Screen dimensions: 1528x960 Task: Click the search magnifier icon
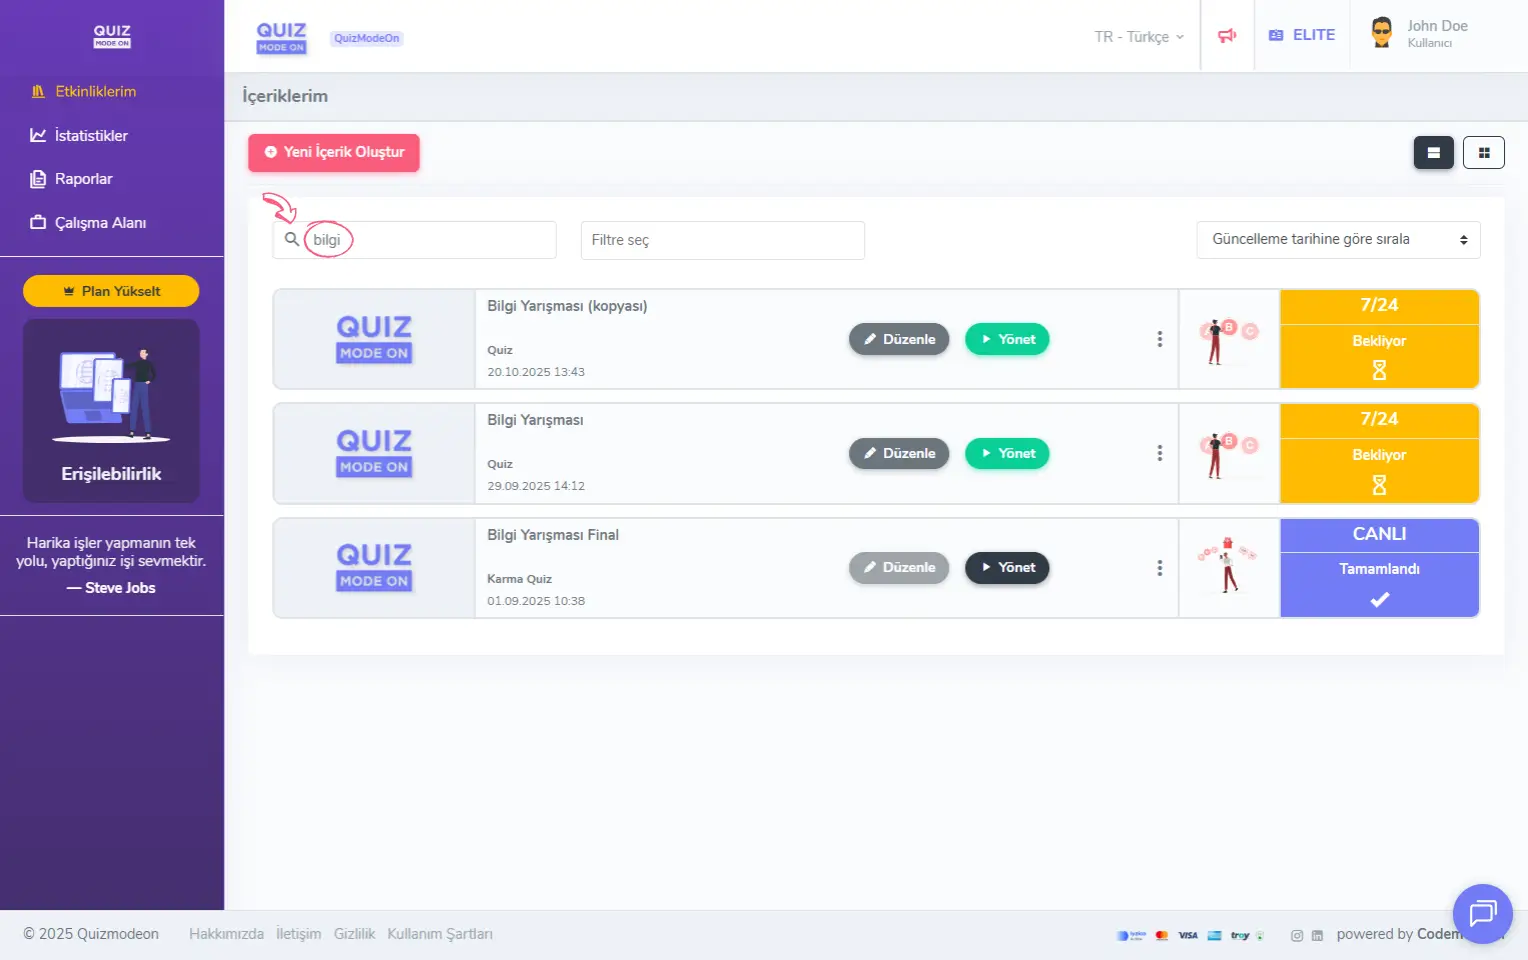click(x=291, y=239)
